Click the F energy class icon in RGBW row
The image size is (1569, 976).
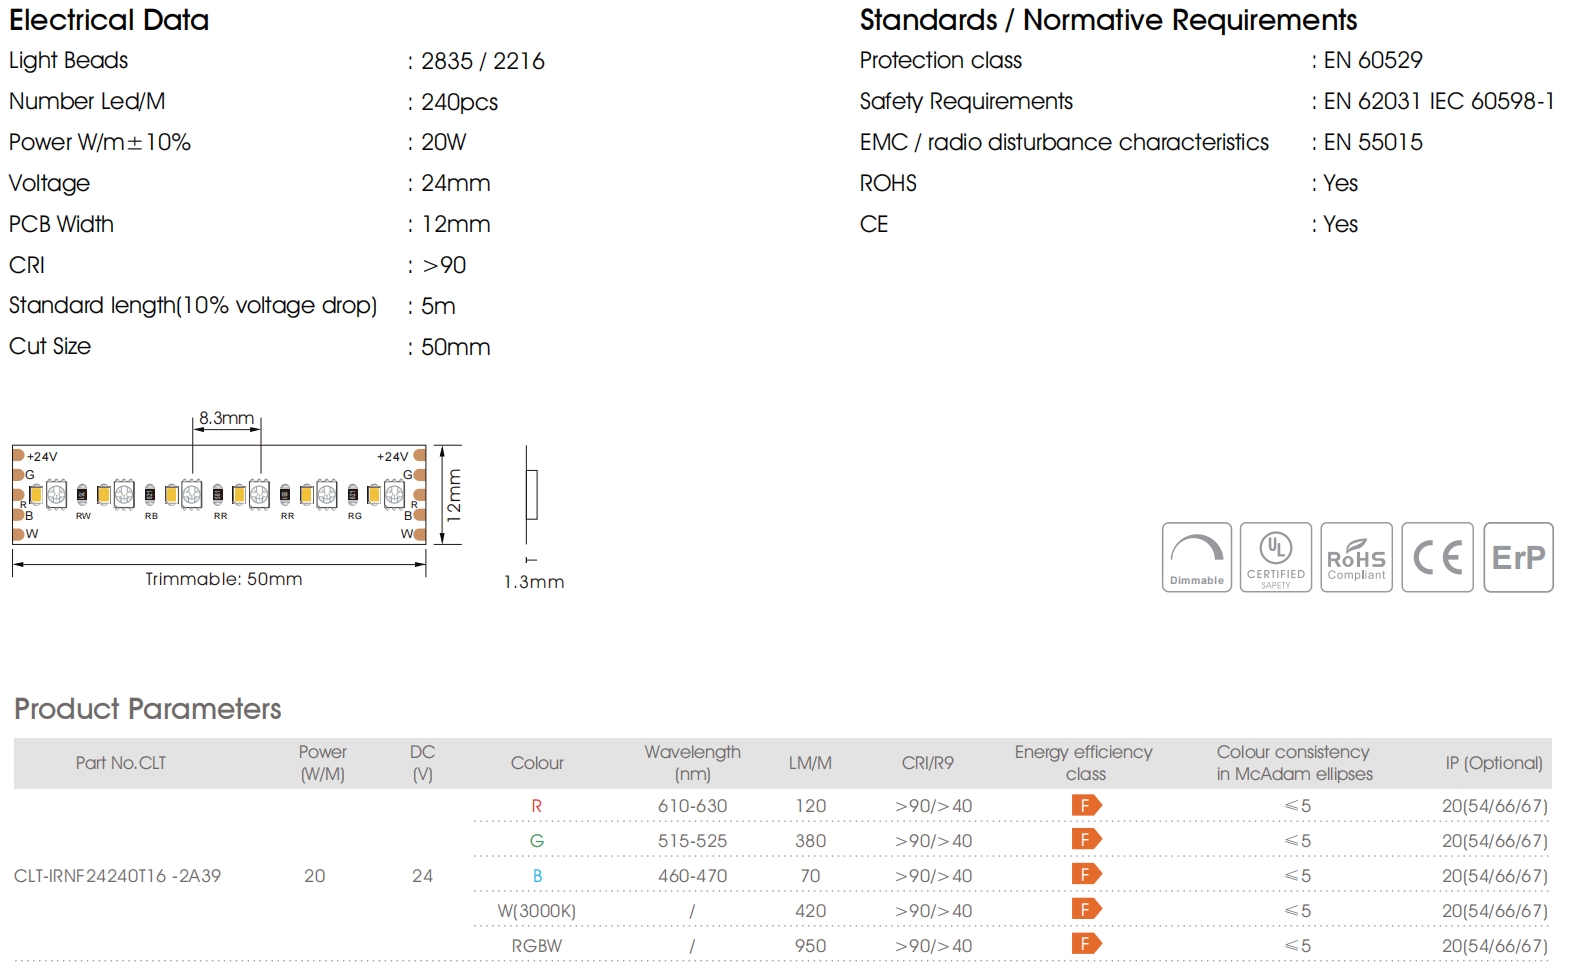[1086, 944]
